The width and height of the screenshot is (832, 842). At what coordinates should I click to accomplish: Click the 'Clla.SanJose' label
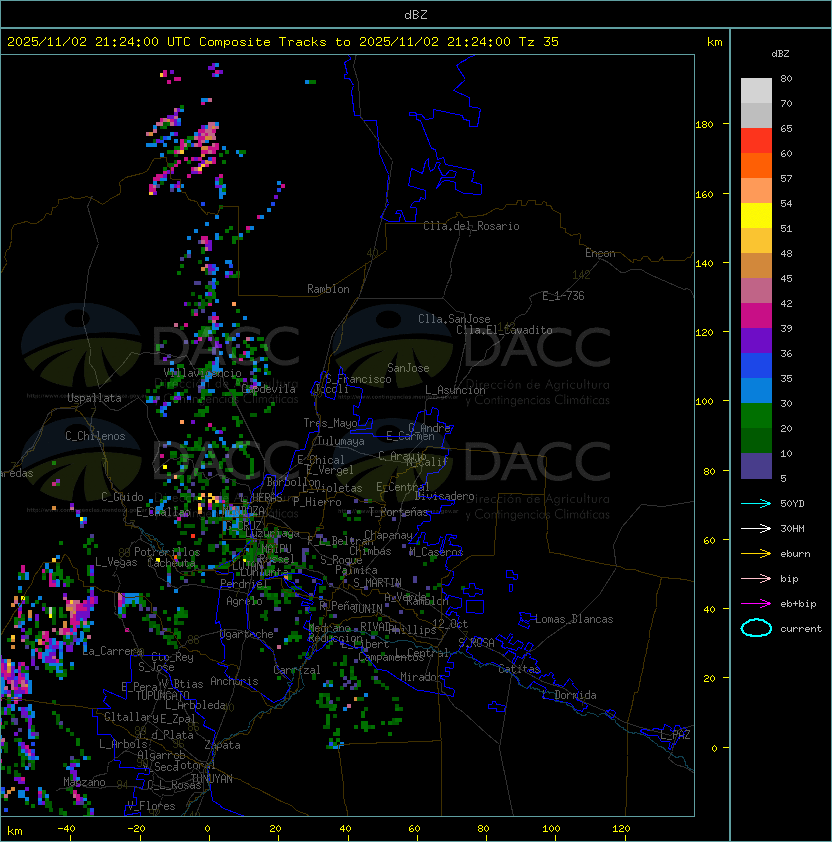click(x=454, y=319)
